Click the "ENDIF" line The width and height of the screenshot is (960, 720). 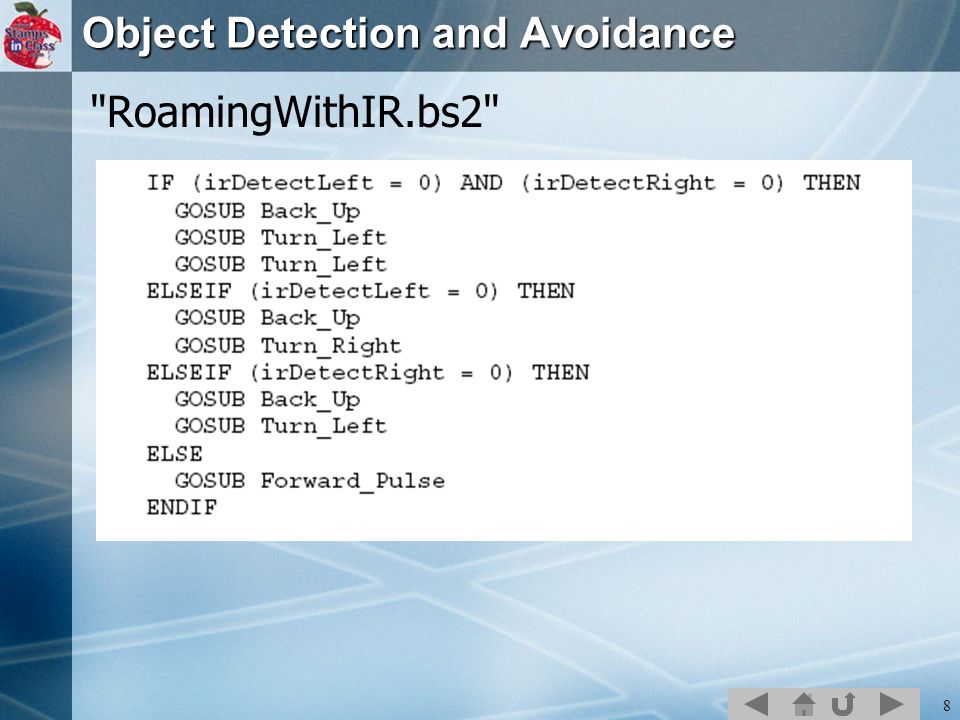(x=182, y=508)
